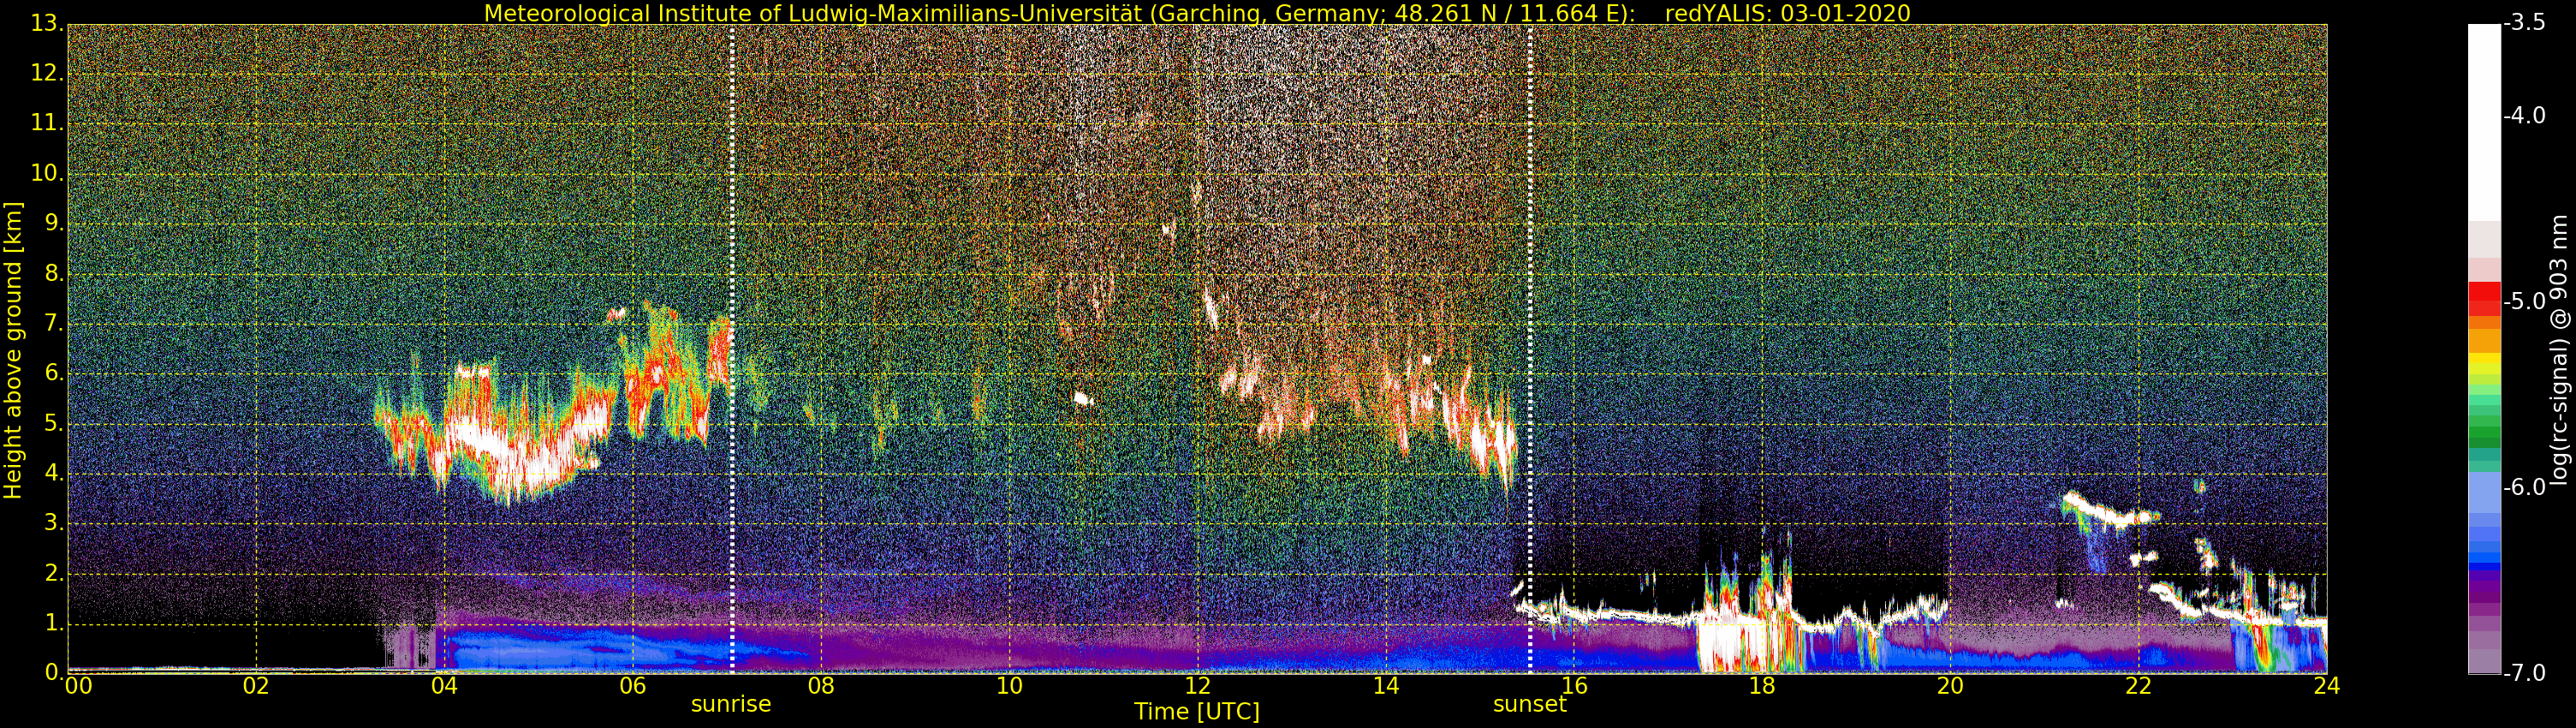Screen dimensions: 2576x728
Task: Click the '11.' height tick label
Action: tap(47, 123)
